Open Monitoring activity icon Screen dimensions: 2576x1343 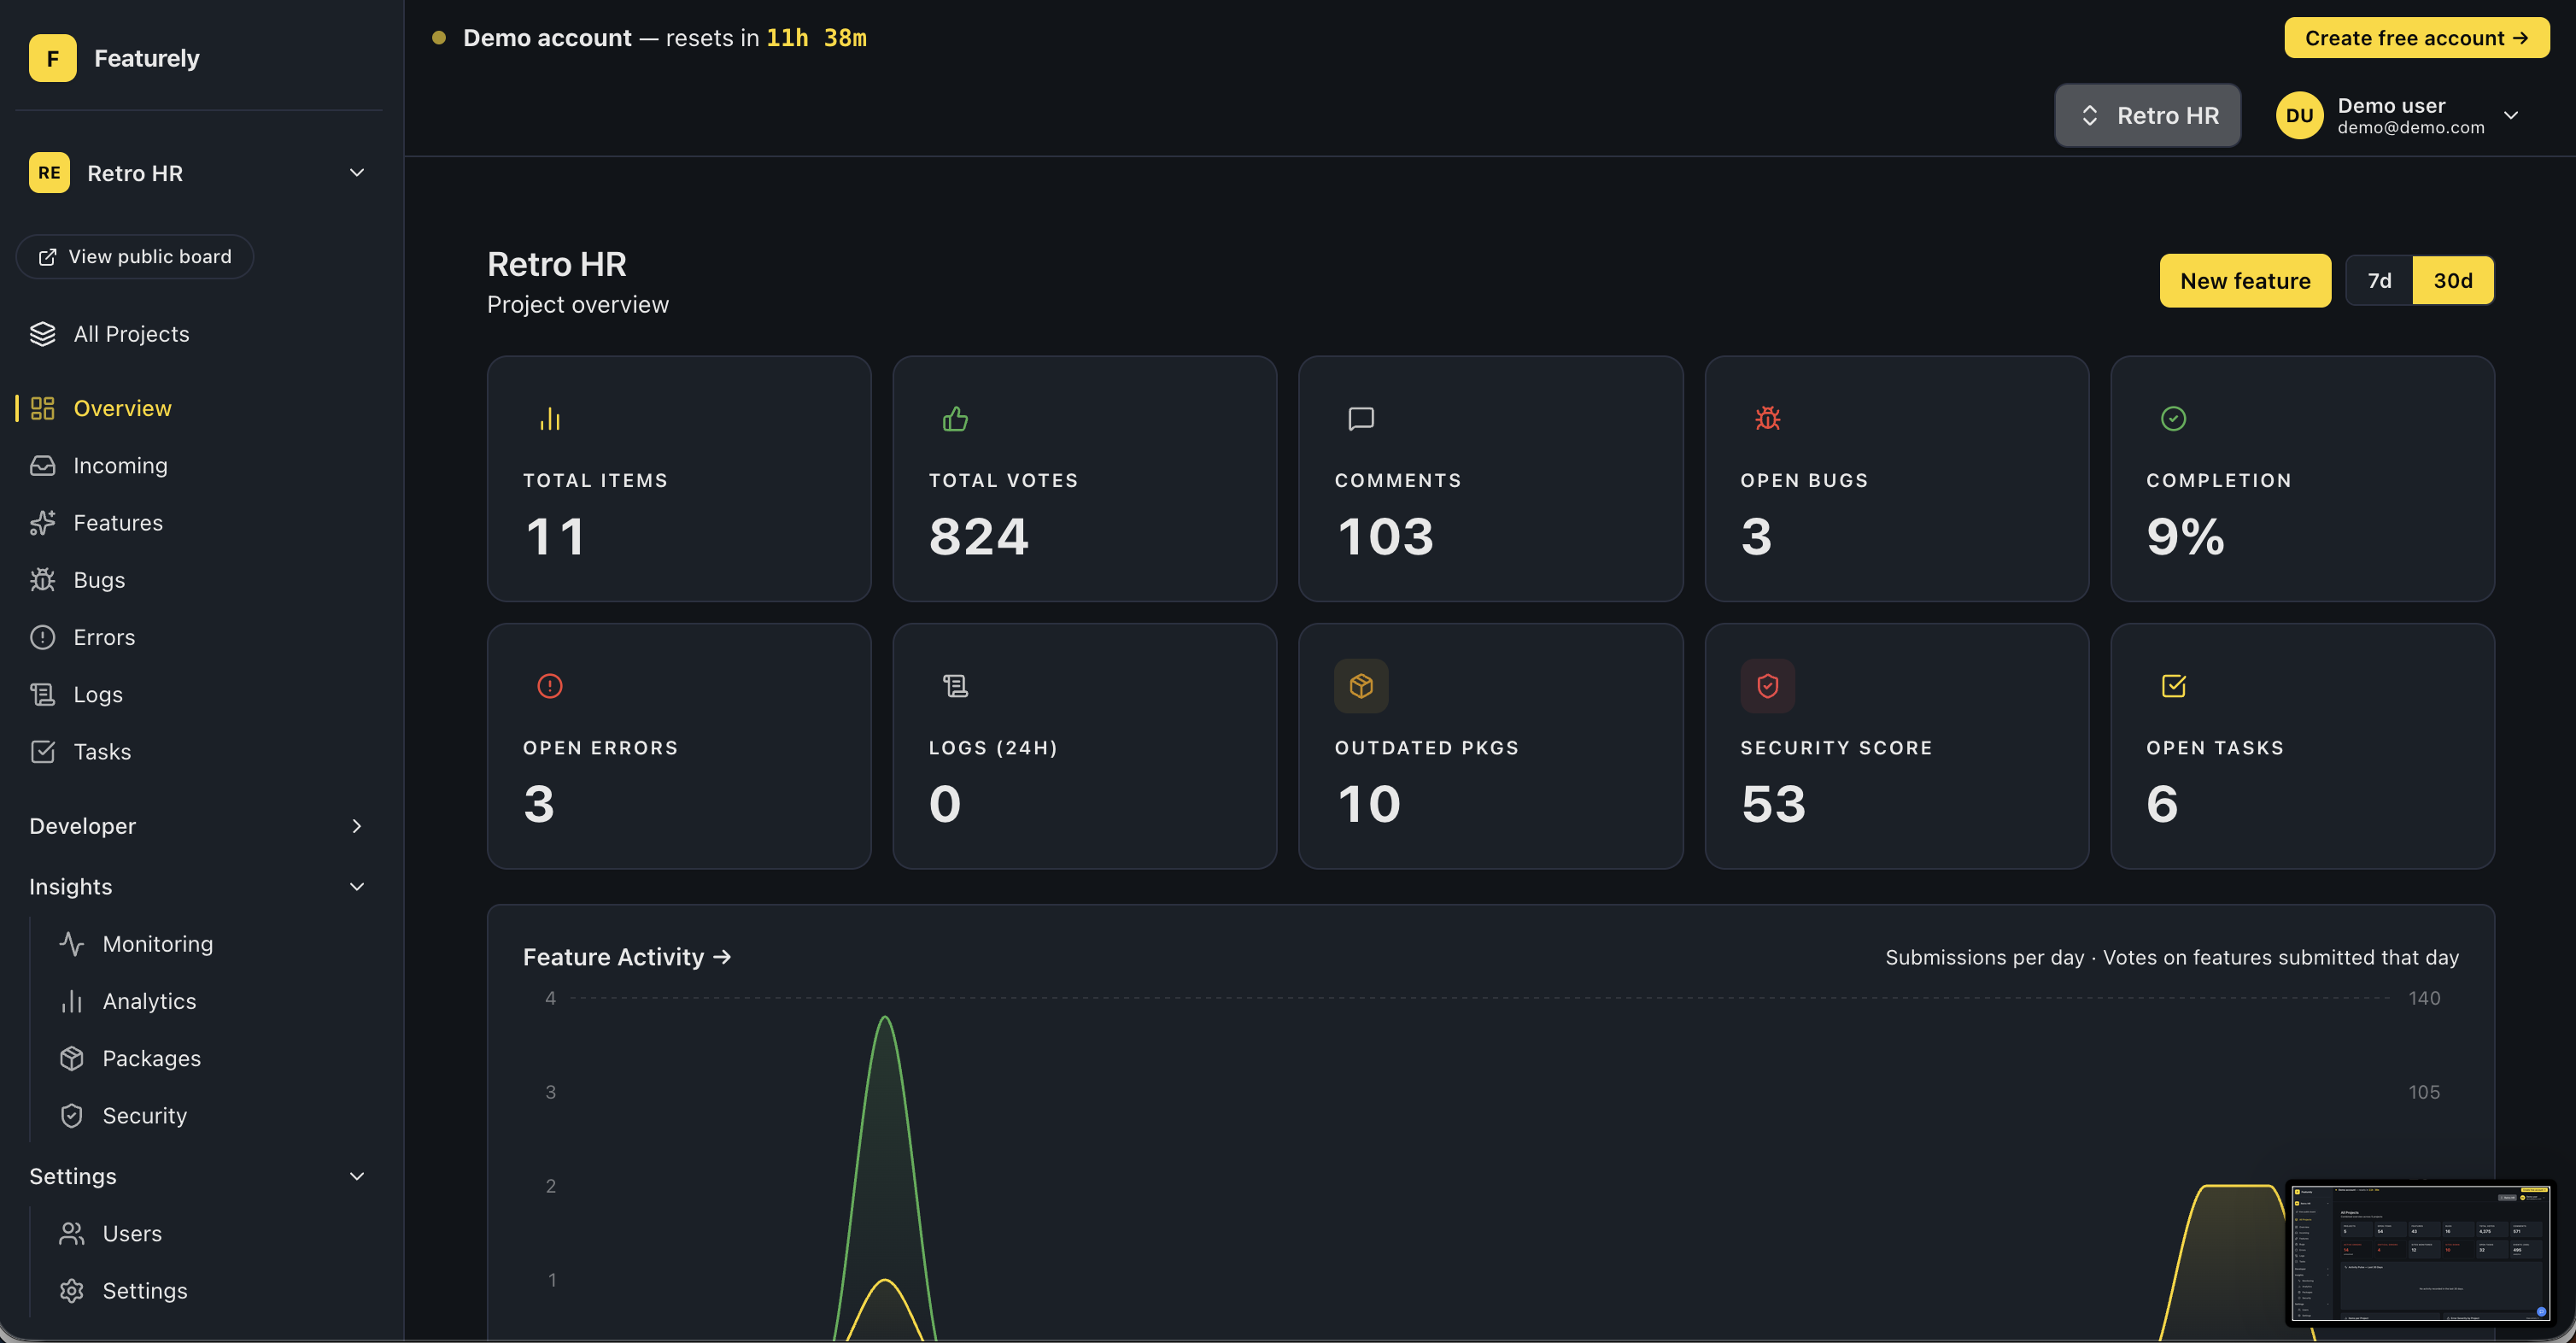coord(71,944)
